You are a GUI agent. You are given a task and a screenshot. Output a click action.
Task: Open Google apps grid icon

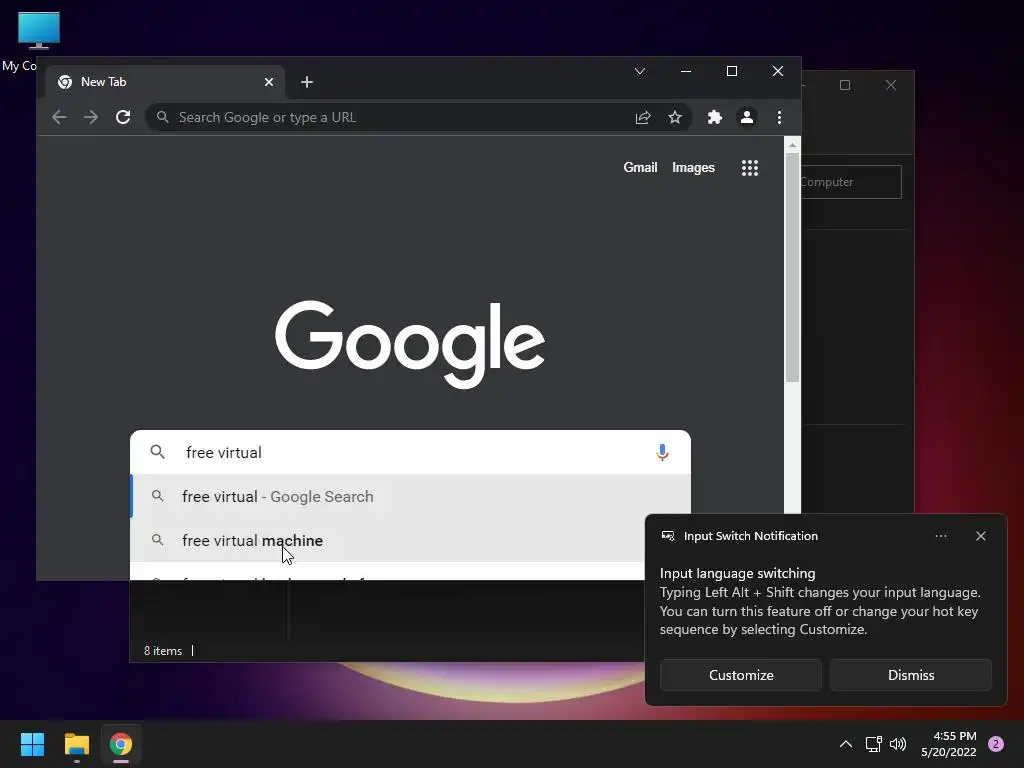750,168
